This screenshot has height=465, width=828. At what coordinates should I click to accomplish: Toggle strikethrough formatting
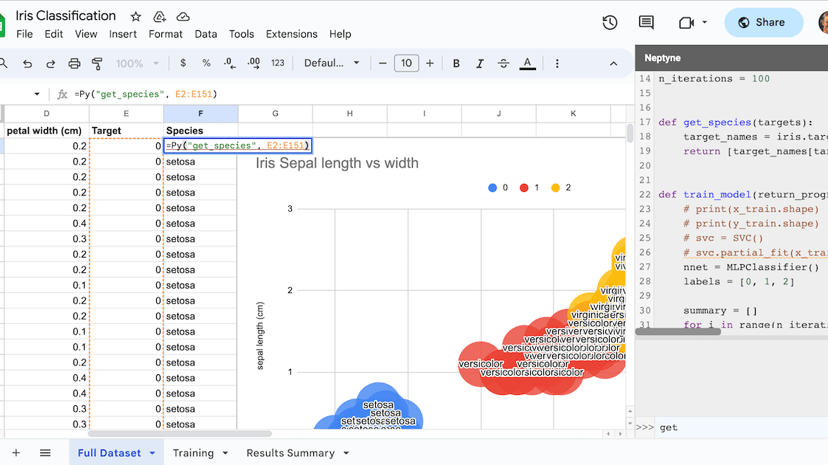pyautogui.click(x=503, y=63)
